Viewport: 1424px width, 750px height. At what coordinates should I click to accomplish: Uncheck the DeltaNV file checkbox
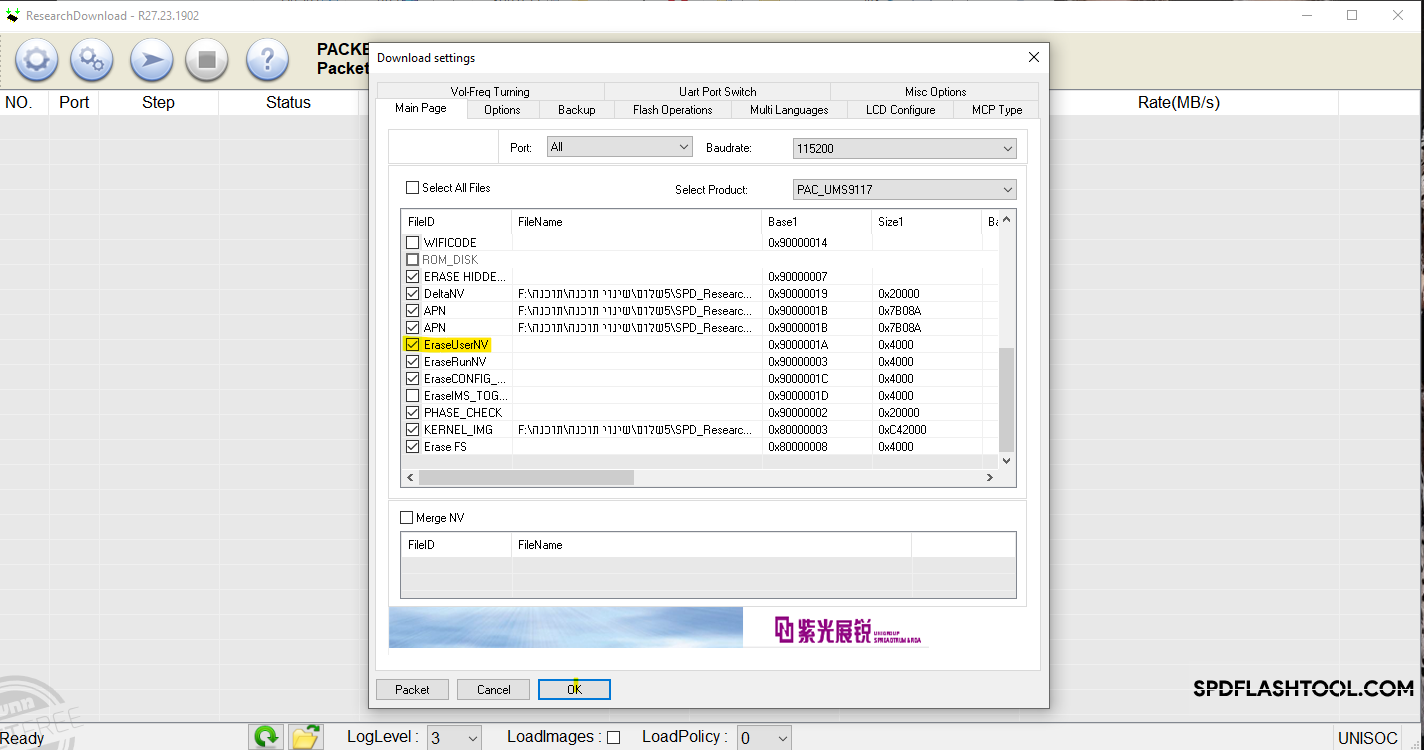[412, 294]
